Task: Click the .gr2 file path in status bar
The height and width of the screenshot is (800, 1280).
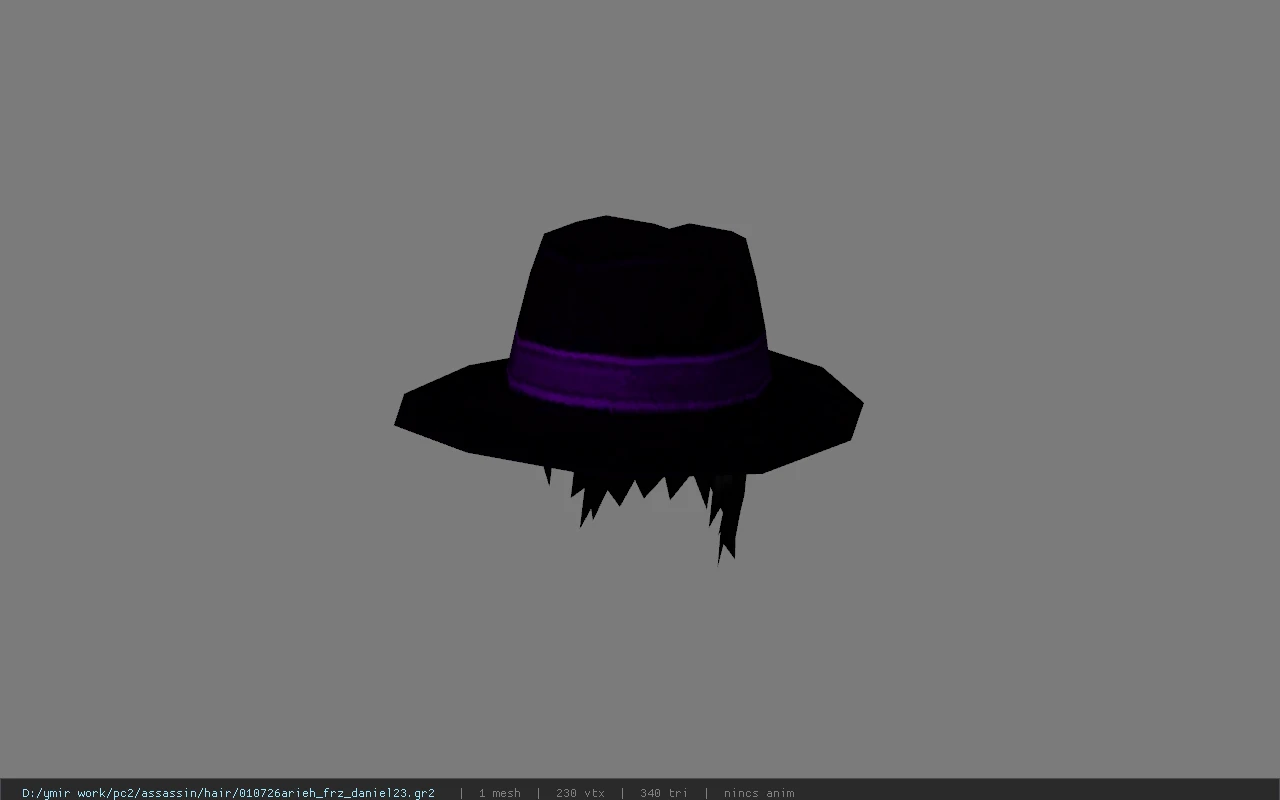Action: 228,793
